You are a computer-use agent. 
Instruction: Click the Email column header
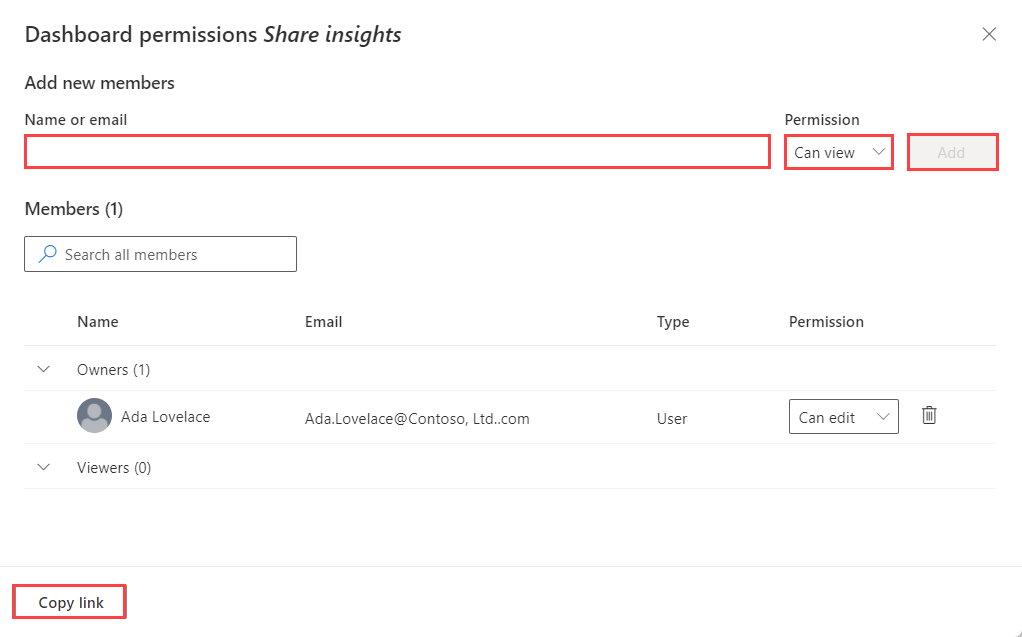(x=323, y=322)
